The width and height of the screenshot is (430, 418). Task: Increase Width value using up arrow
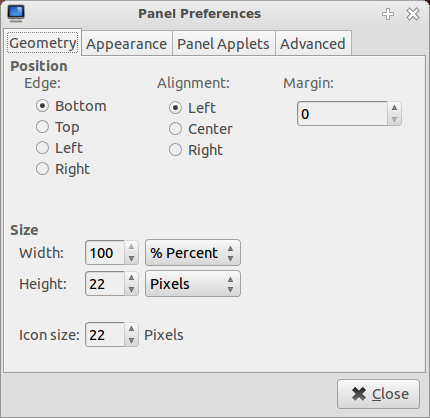tap(131, 247)
